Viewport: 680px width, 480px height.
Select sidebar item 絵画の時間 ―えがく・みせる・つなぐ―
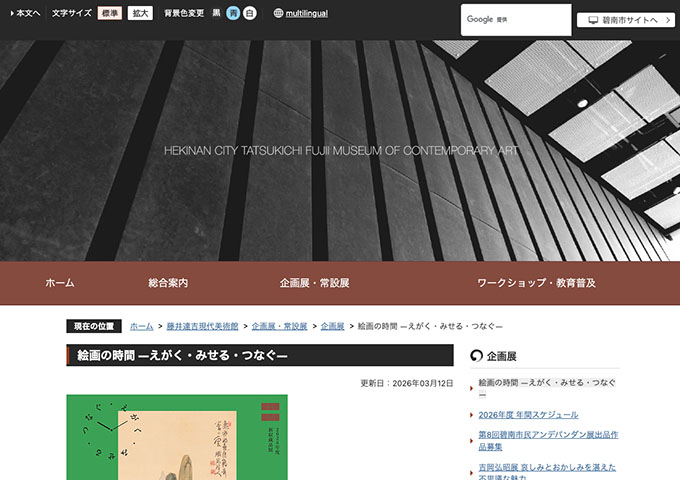546,388
